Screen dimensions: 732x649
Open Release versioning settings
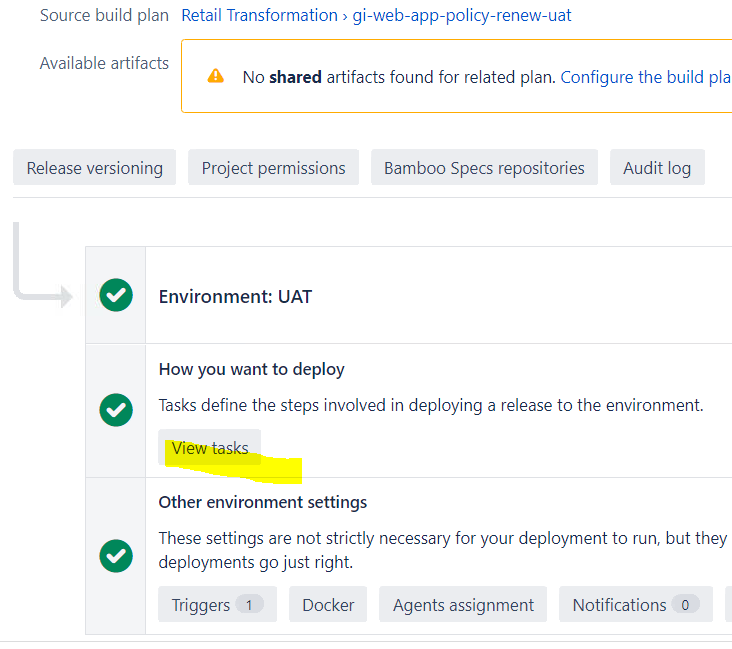point(95,168)
